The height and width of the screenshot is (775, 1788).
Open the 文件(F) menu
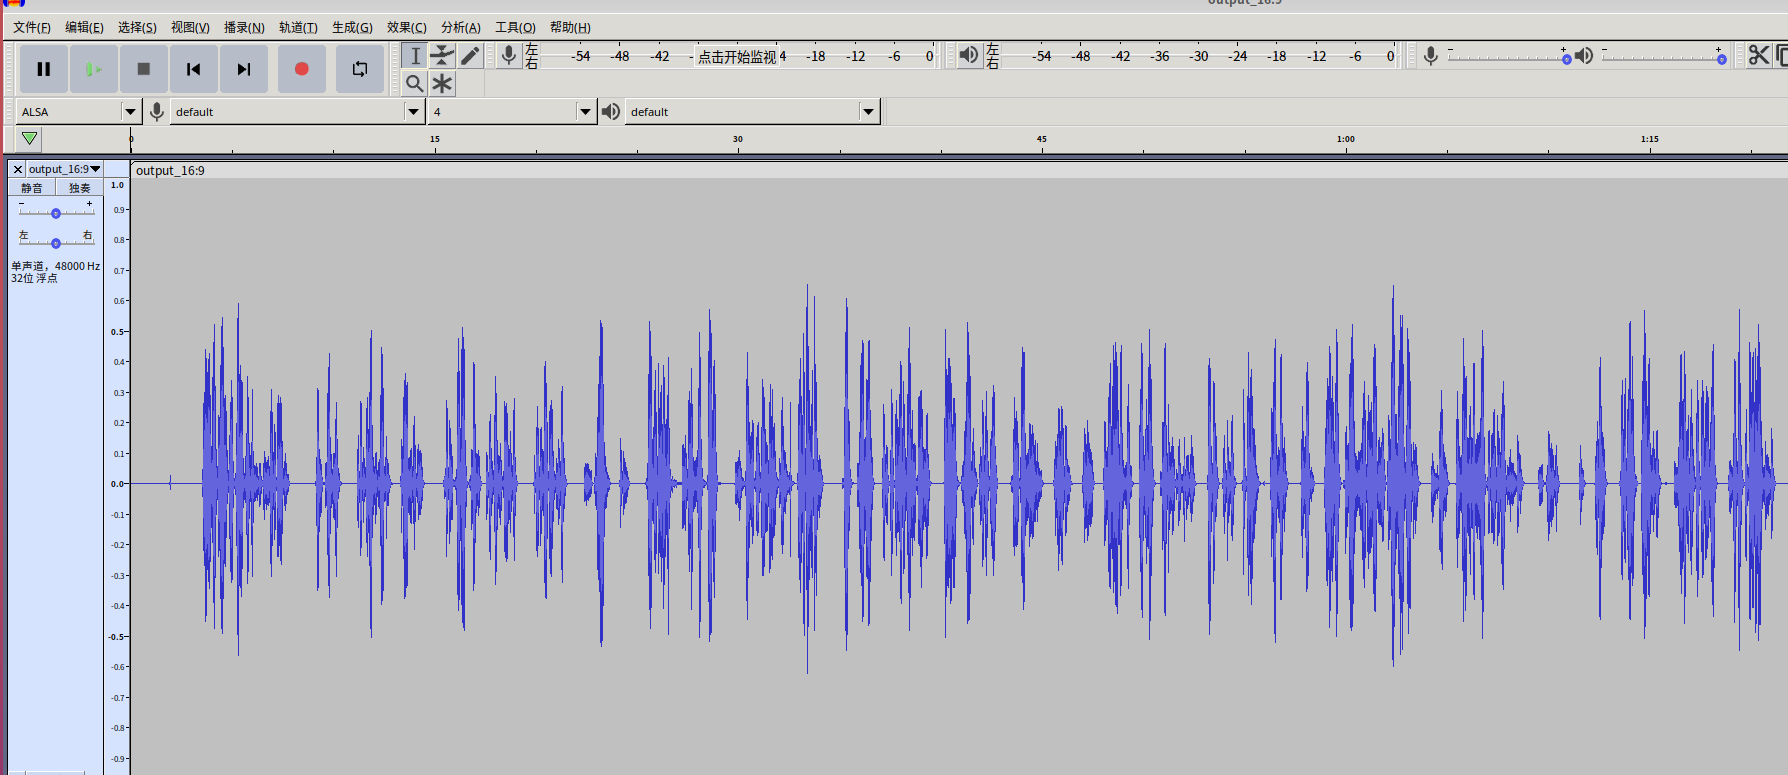click(x=32, y=28)
